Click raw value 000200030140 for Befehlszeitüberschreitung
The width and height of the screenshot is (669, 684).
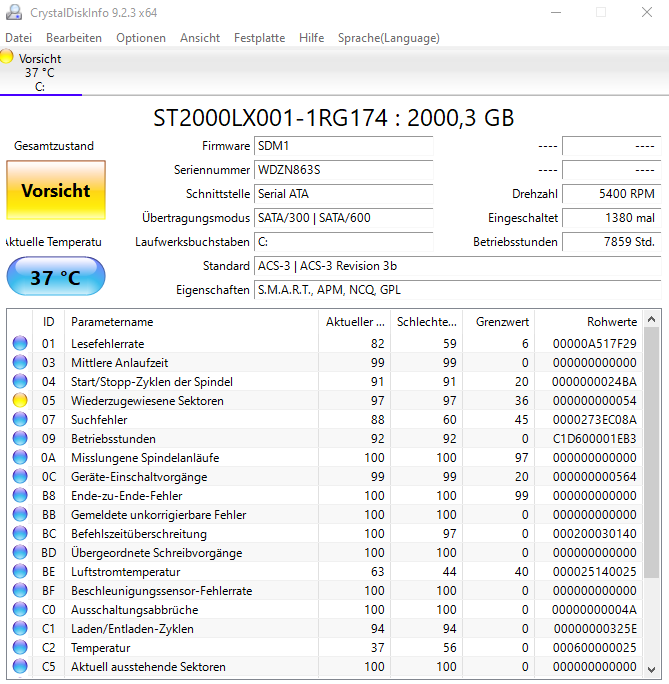[x=595, y=534]
